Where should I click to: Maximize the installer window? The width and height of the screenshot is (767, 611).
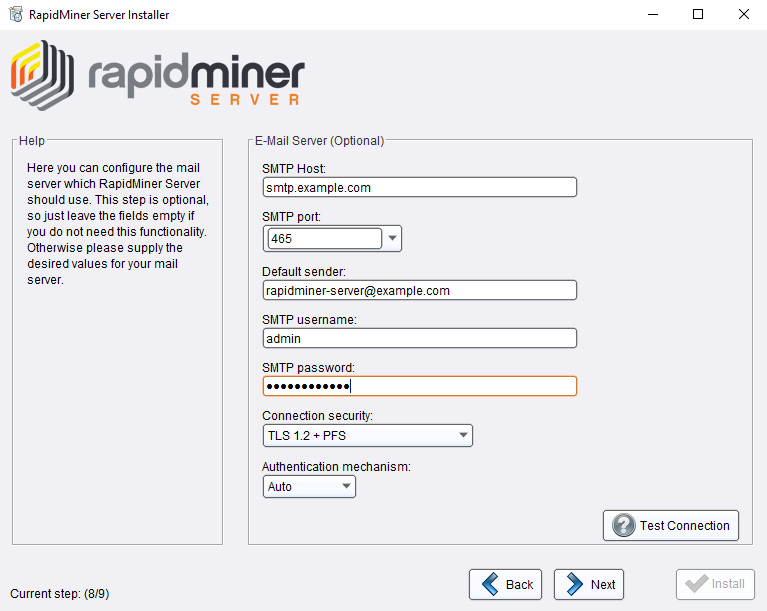coord(698,15)
